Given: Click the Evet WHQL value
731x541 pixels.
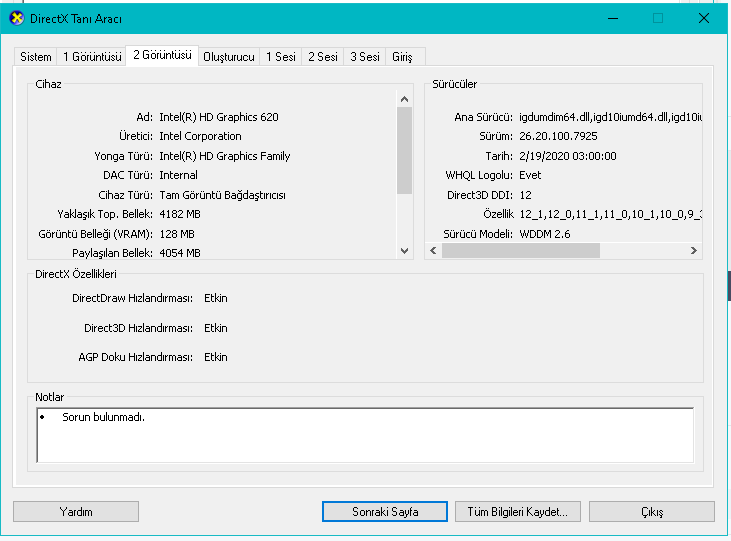Looking at the screenshot, I should pos(530,175).
